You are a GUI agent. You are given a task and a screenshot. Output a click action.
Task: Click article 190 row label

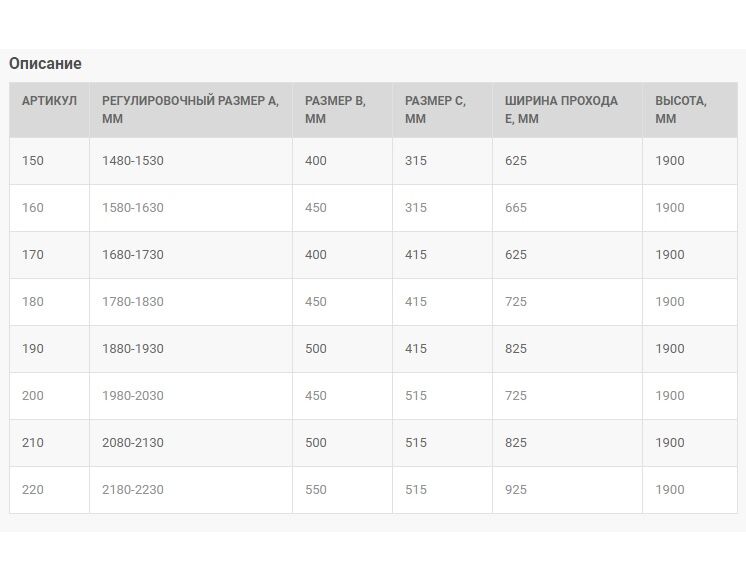tap(33, 349)
